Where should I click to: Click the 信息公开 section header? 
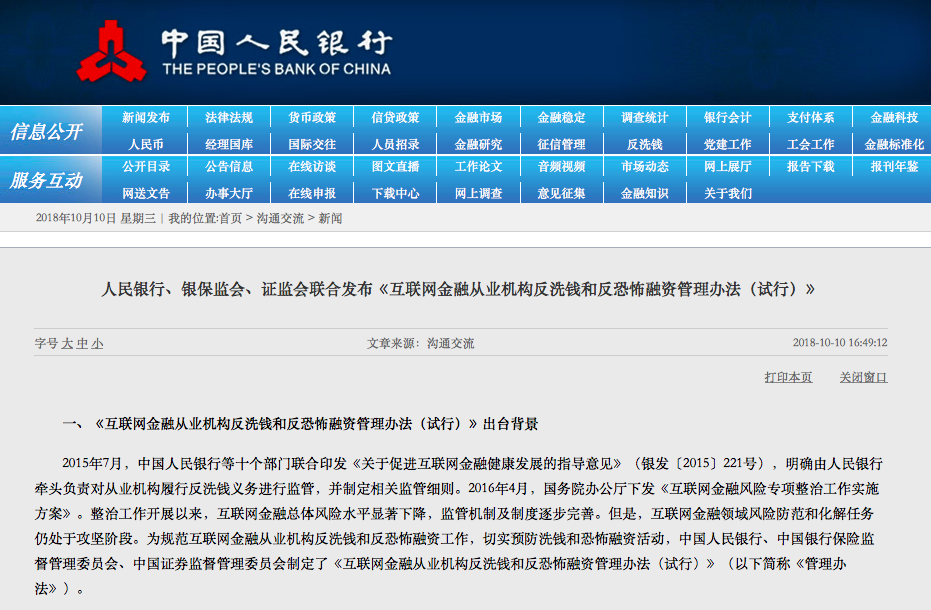pos(46,131)
